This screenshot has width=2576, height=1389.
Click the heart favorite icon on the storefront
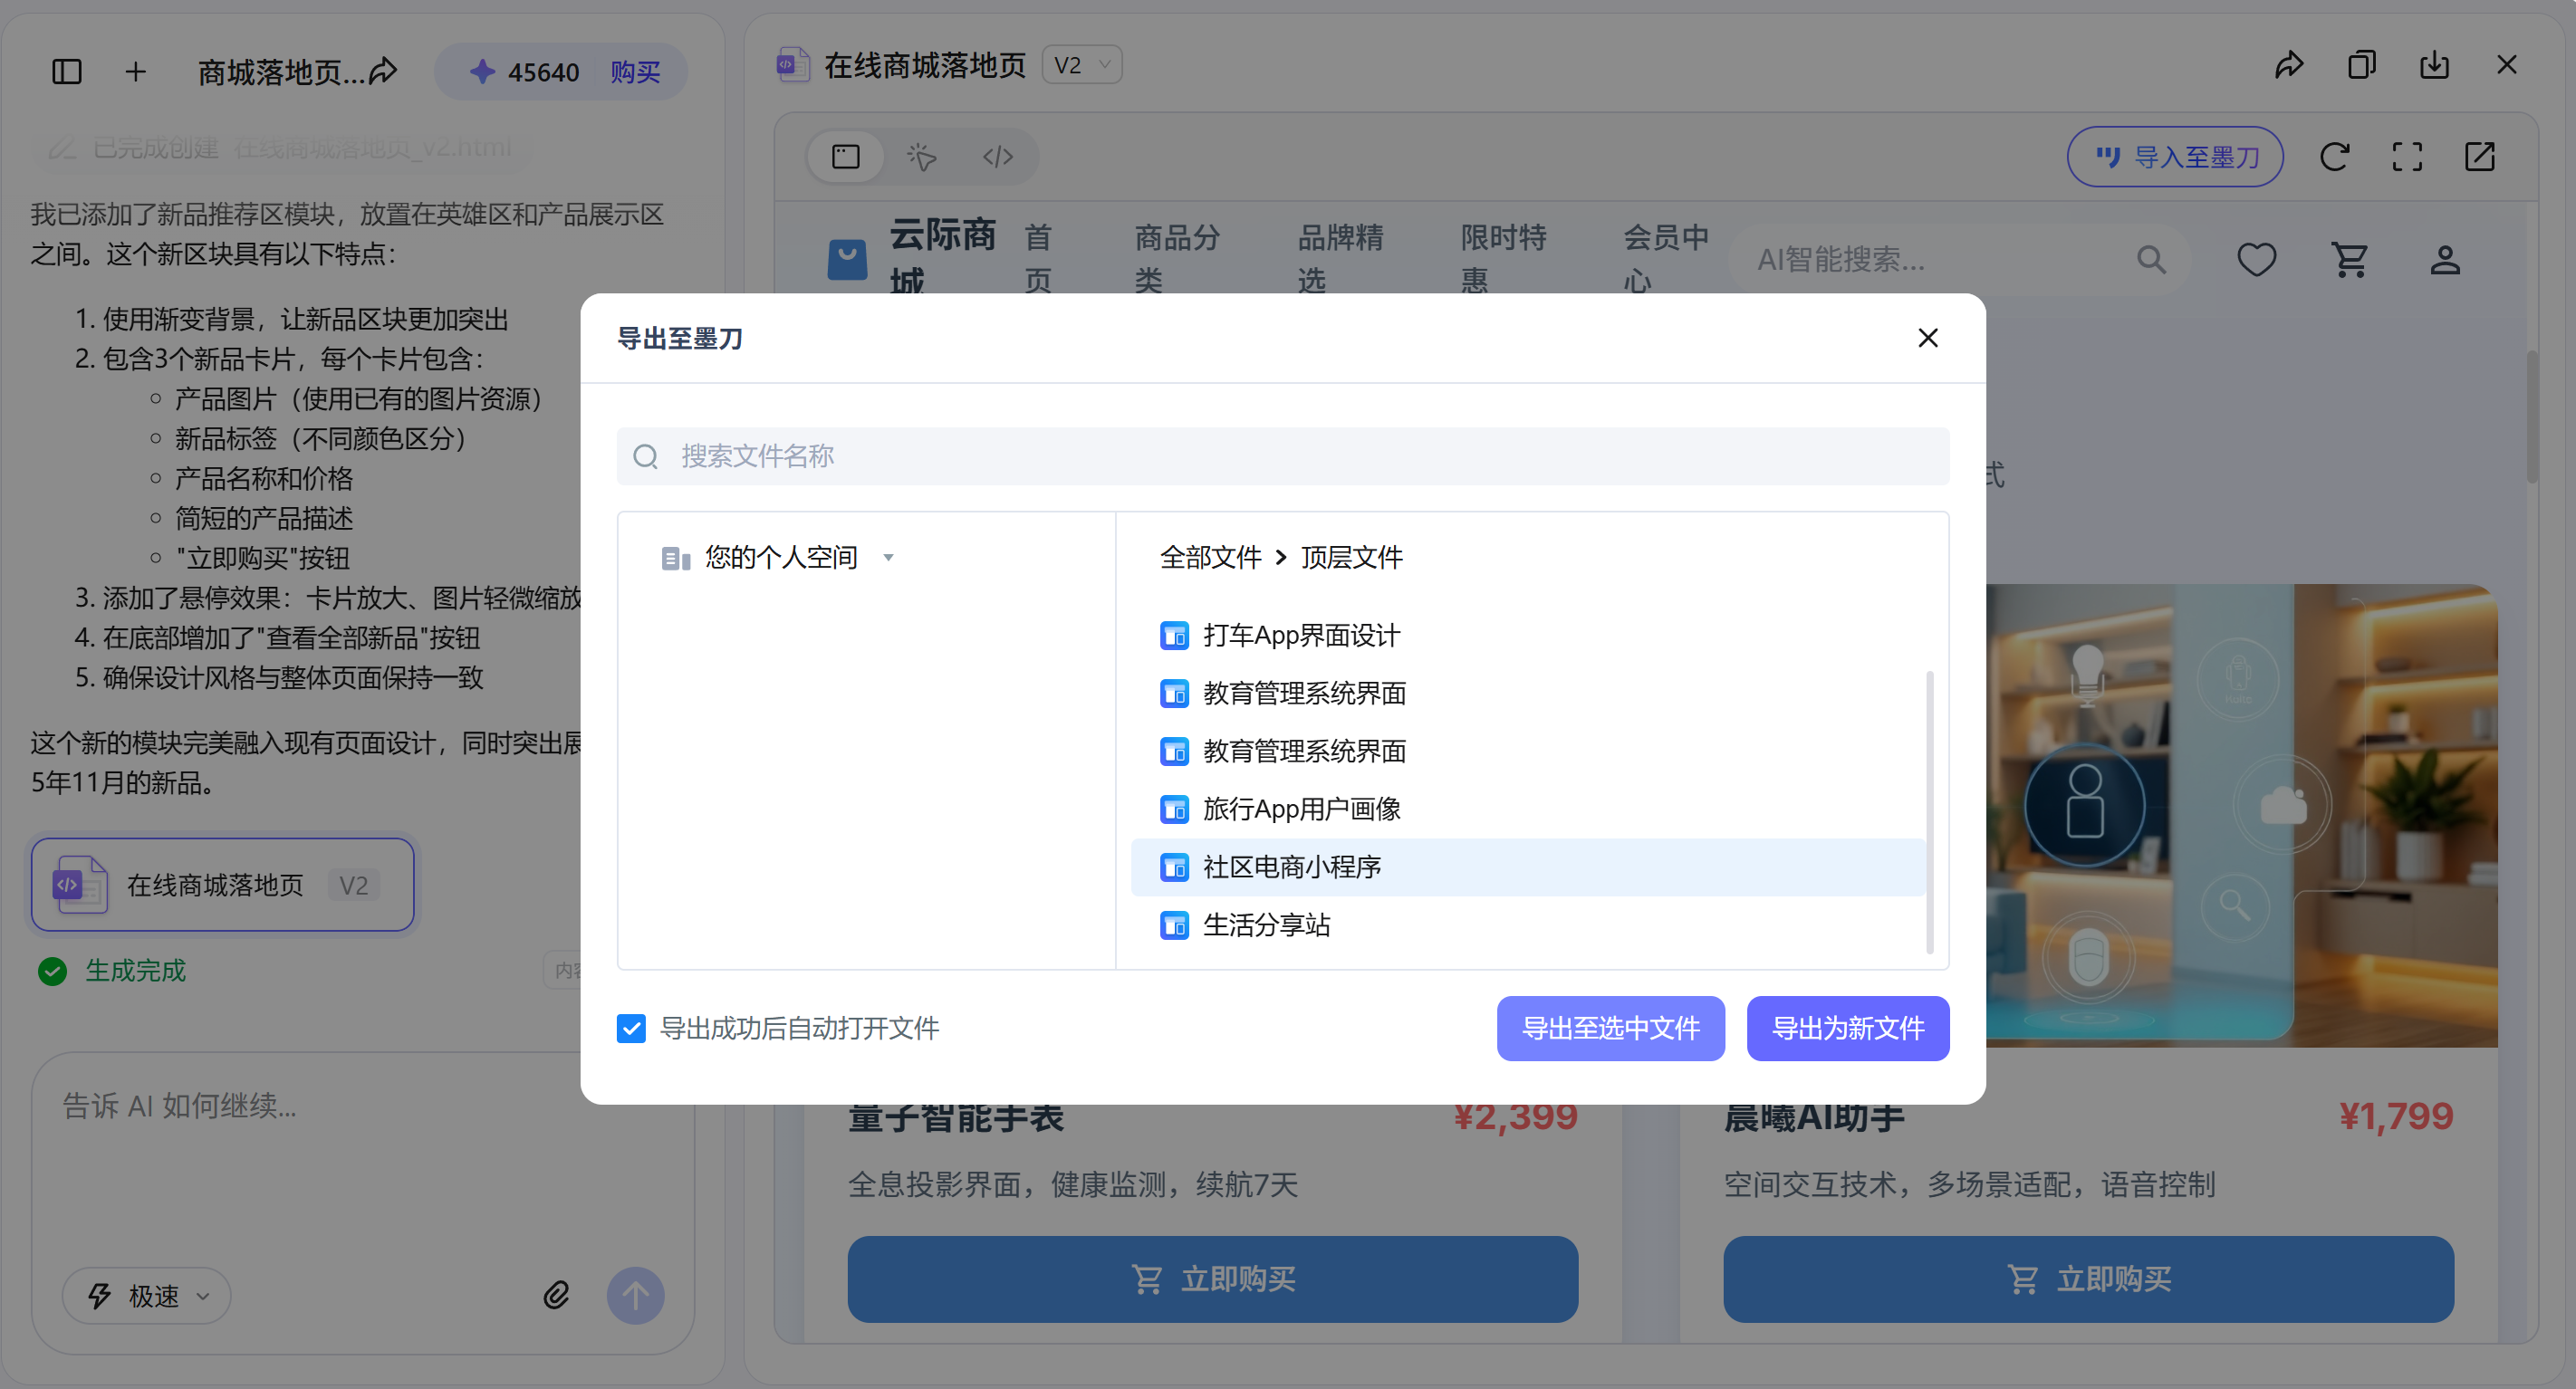coord(2257,259)
